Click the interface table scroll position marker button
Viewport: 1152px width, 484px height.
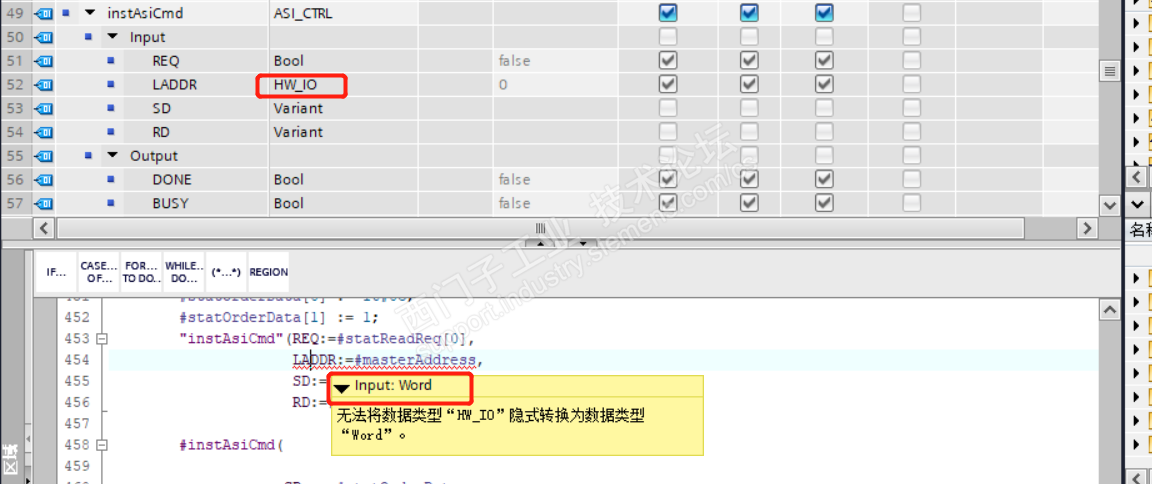[x=1110, y=71]
